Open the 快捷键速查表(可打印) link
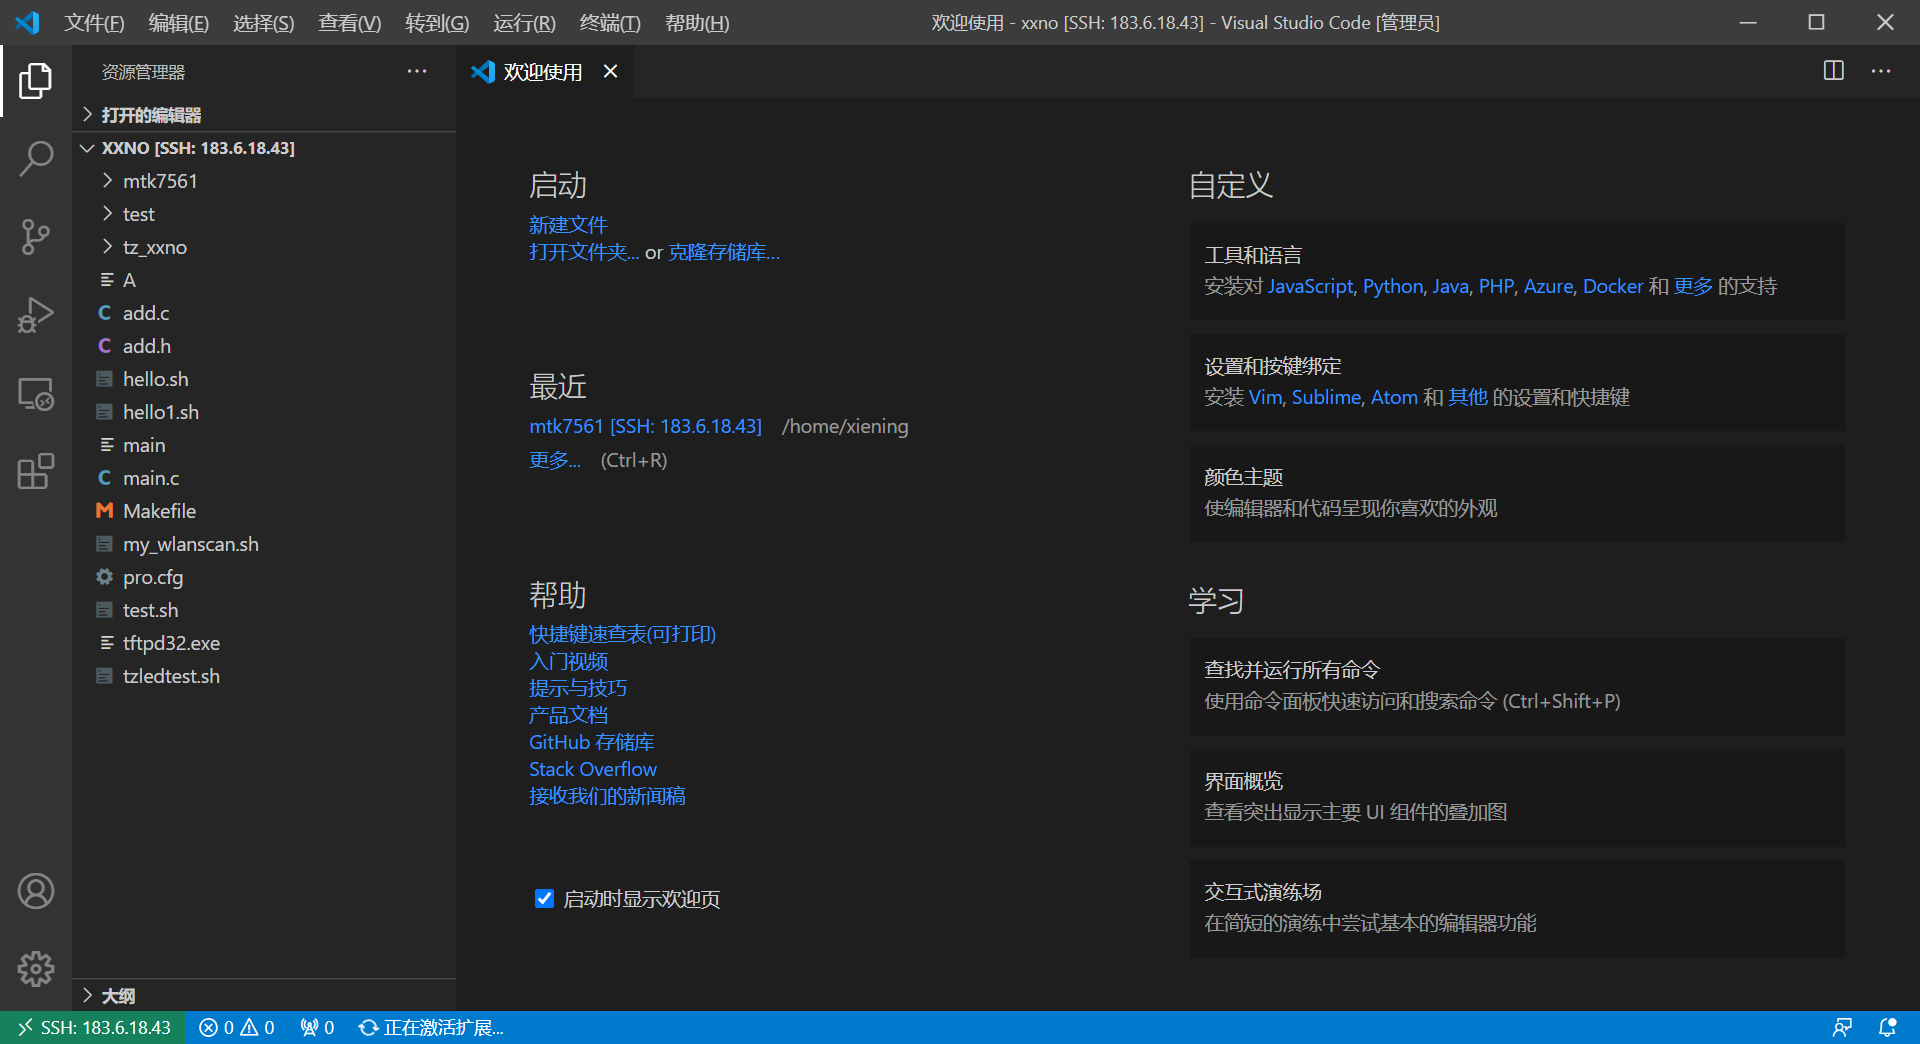The height and width of the screenshot is (1044, 1920). click(x=622, y=634)
